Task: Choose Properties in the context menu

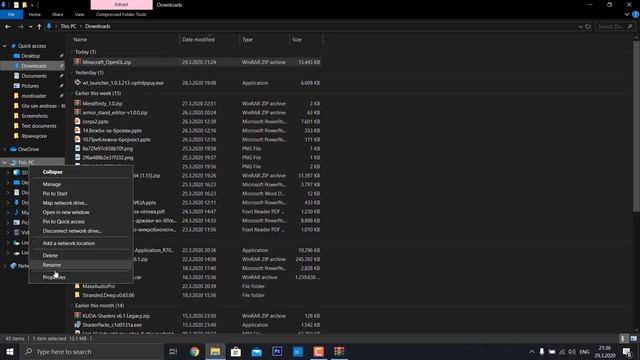Action: coord(81,277)
